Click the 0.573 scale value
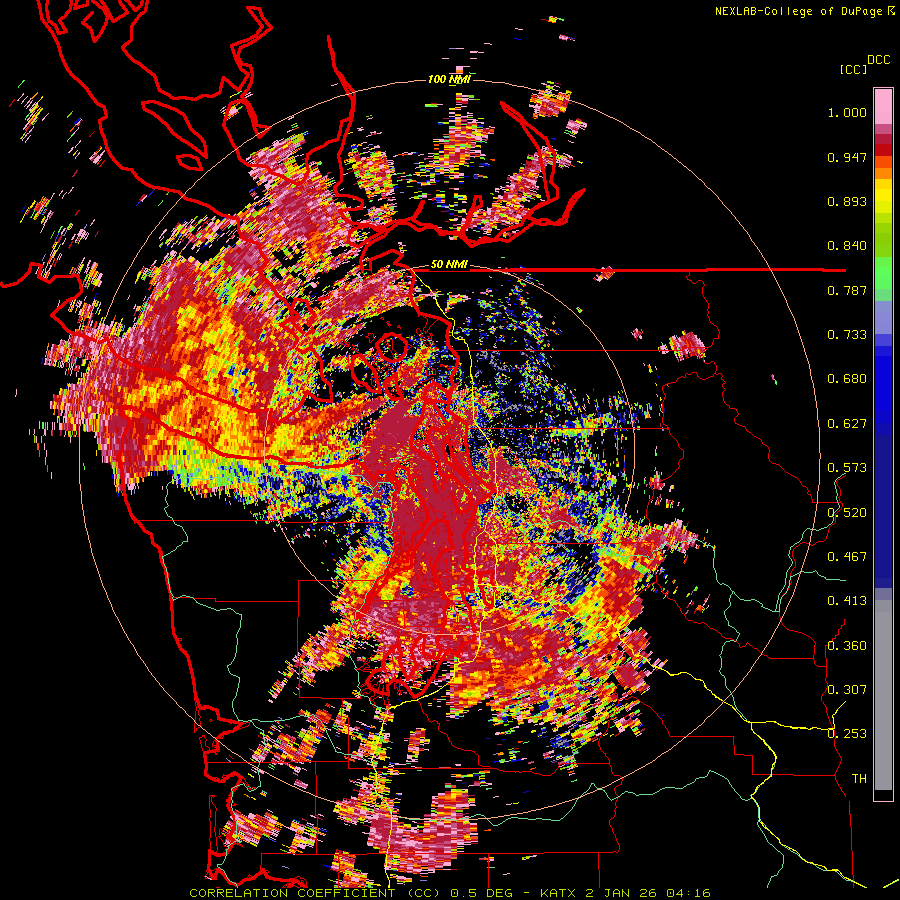The image size is (900, 900). 847,468
